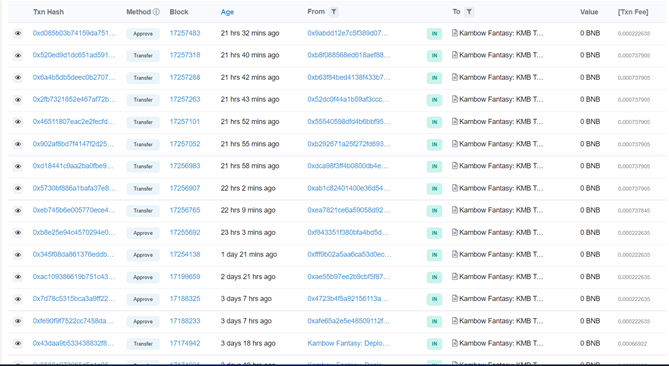Open sender address 0xab1c82401400e36d54
The height and width of the screenshot is (366, 669).
[x=349, y=188]
